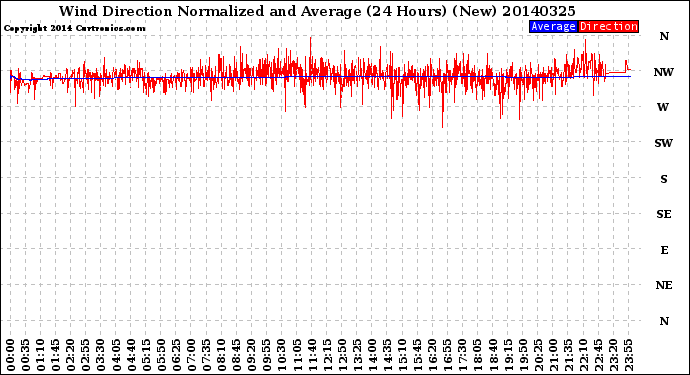
Task: Click the chart title text
Action: [317, 11]
